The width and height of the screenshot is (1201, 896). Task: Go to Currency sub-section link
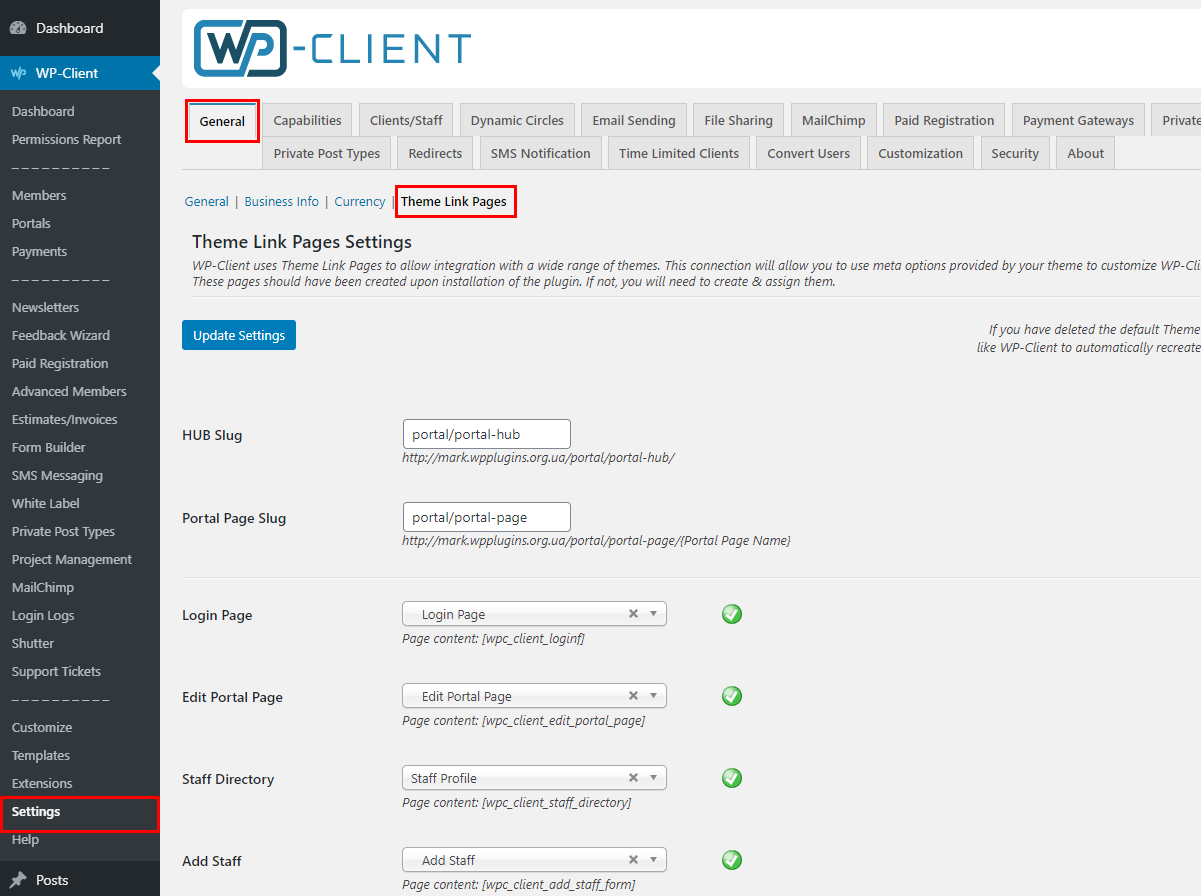tap(360, 201)
